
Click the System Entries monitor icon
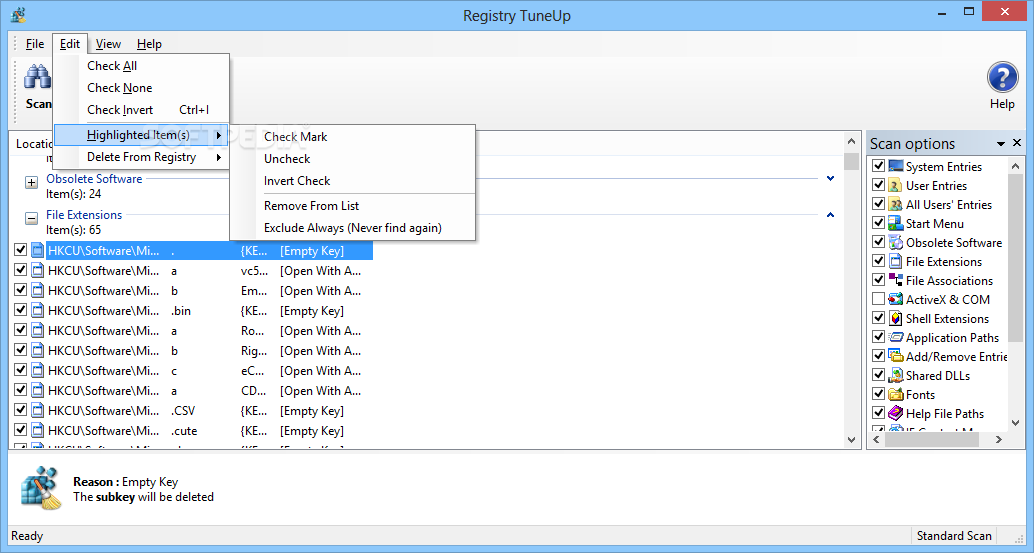pyautogui.click(x=896, y=166)
